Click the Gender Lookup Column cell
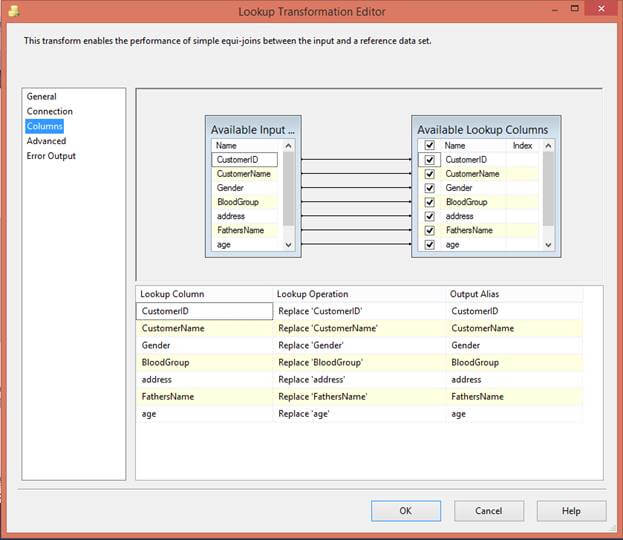The width and height of the screenshot is (623, 540). 205,345
